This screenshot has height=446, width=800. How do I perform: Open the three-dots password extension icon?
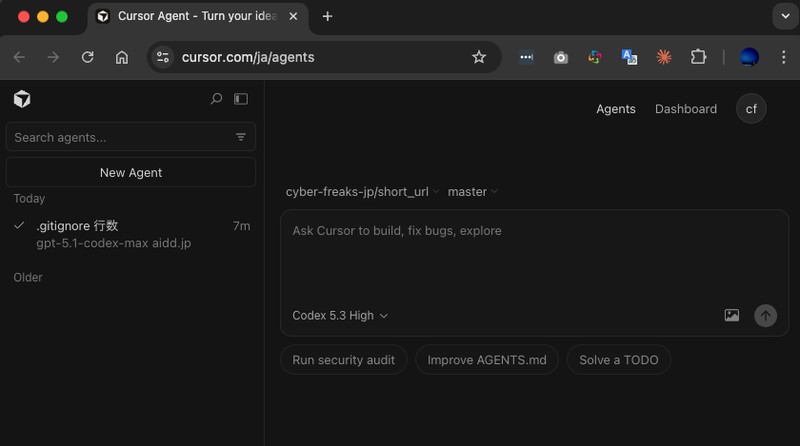point(527,57)
